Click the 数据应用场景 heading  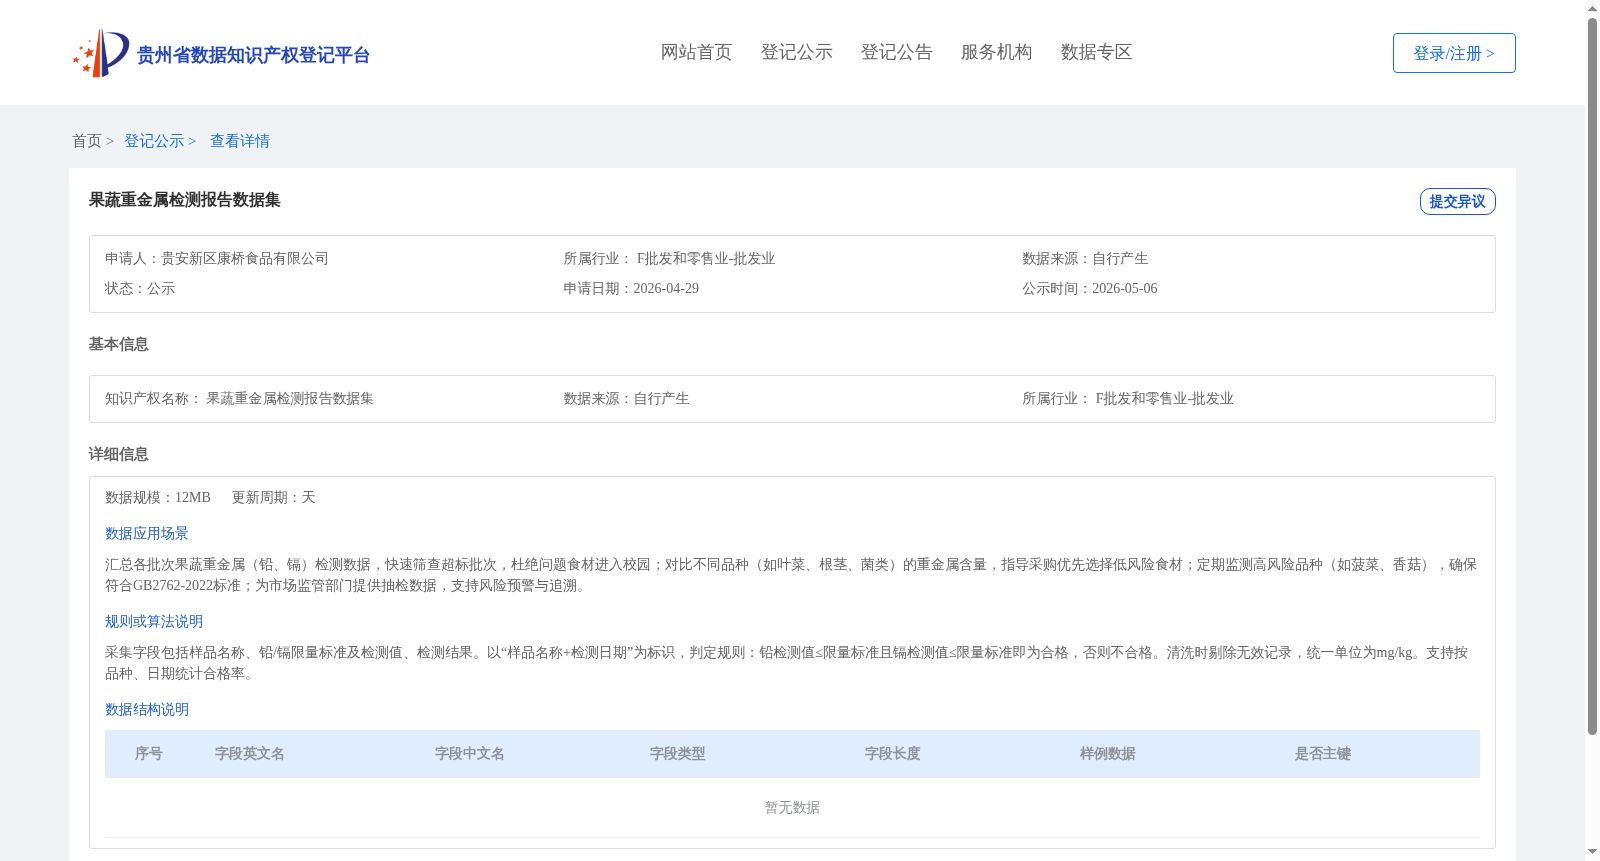click(x=147, y=533)
